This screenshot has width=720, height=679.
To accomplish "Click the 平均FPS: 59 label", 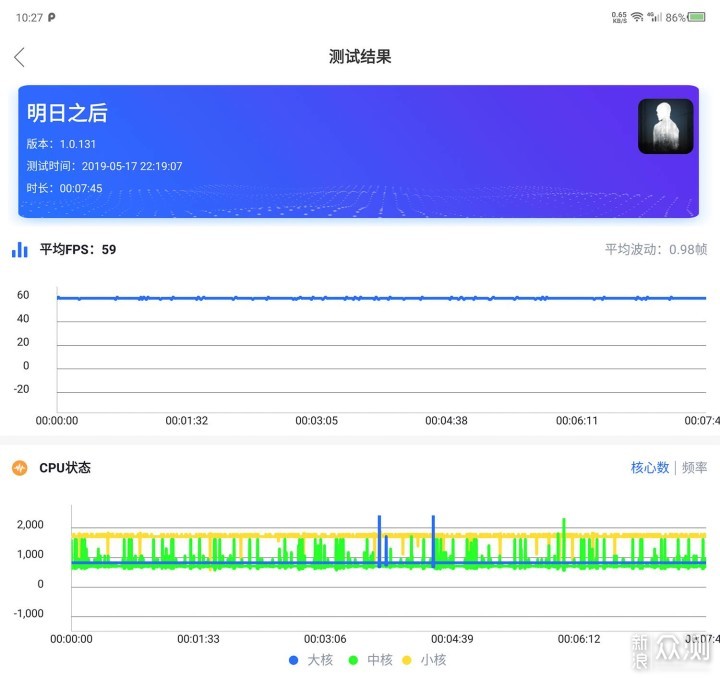I will click(78, 249).
